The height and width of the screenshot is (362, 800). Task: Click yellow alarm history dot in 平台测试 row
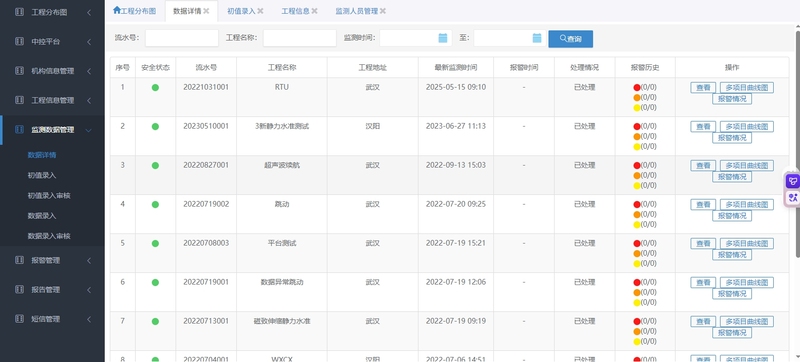tap(637, 264)
